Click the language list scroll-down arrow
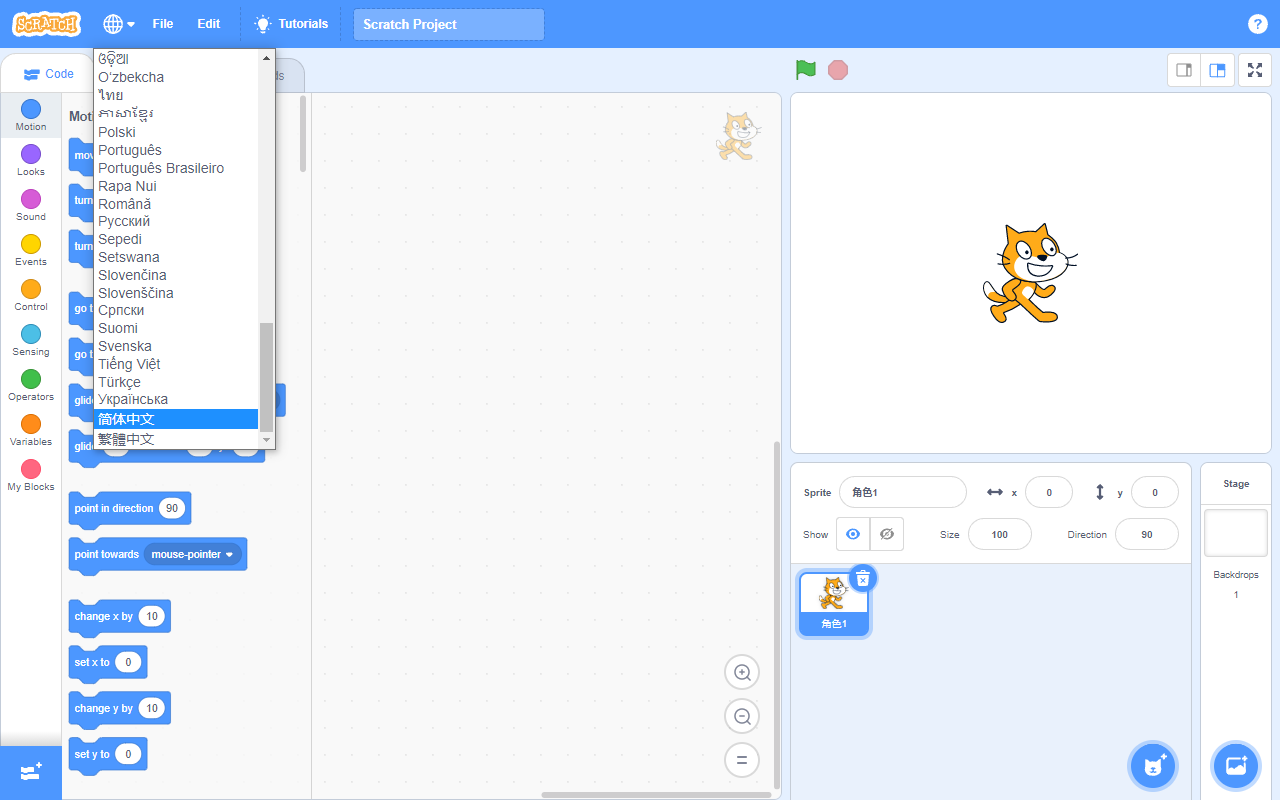 [x=266, y=440]
